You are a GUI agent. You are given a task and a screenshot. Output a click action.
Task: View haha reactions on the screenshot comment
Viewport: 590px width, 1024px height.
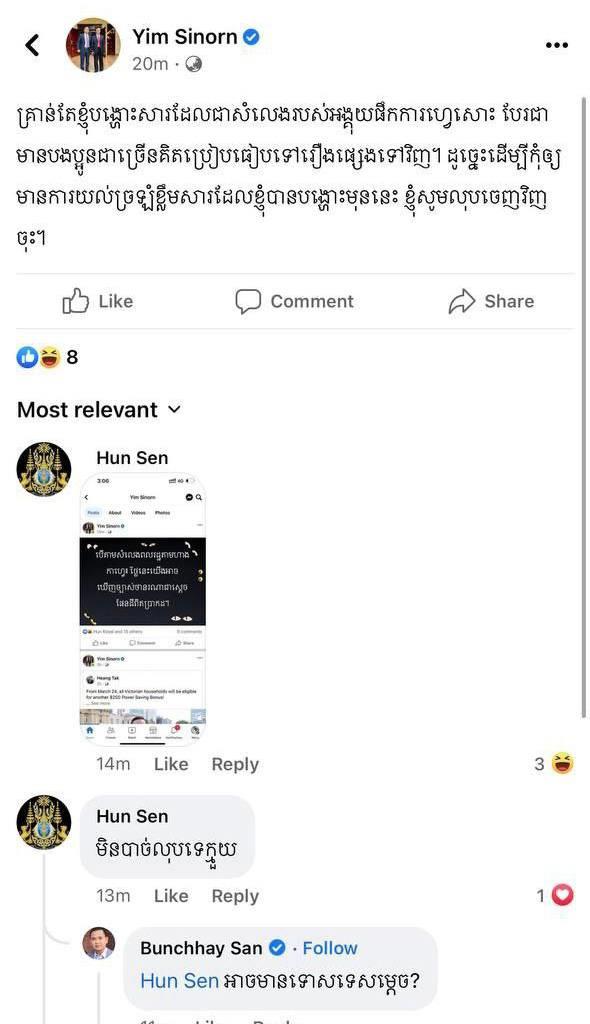coord(554,763)
